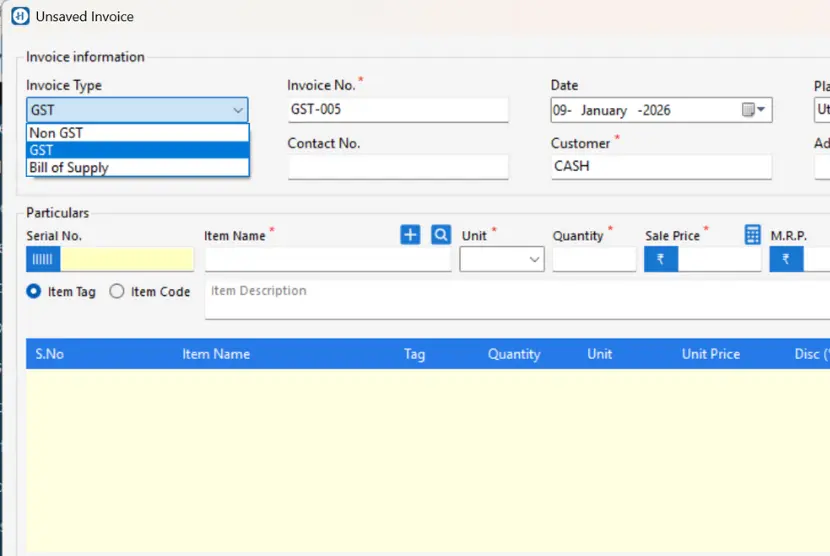The width and height of the screenshot is (830, 556).
Task: Collapse the Invoice Type dropdown
Action: pos(237,110)
